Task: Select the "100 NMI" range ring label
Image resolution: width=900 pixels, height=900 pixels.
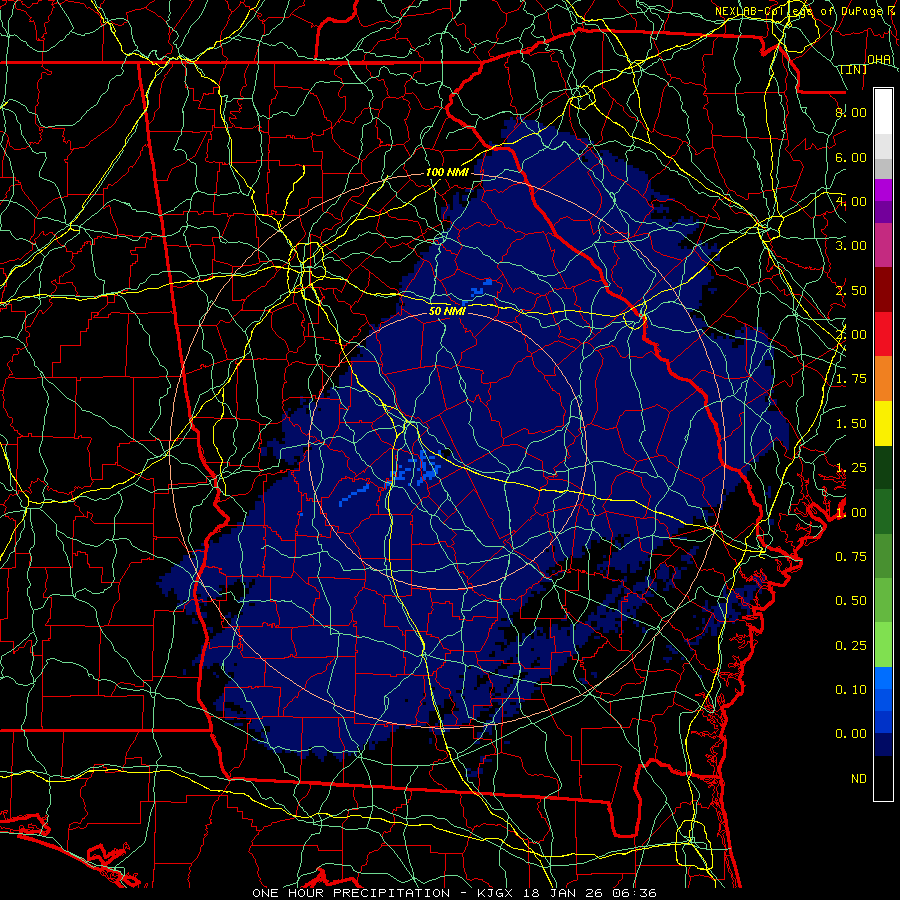Action: tap(447, 172)
